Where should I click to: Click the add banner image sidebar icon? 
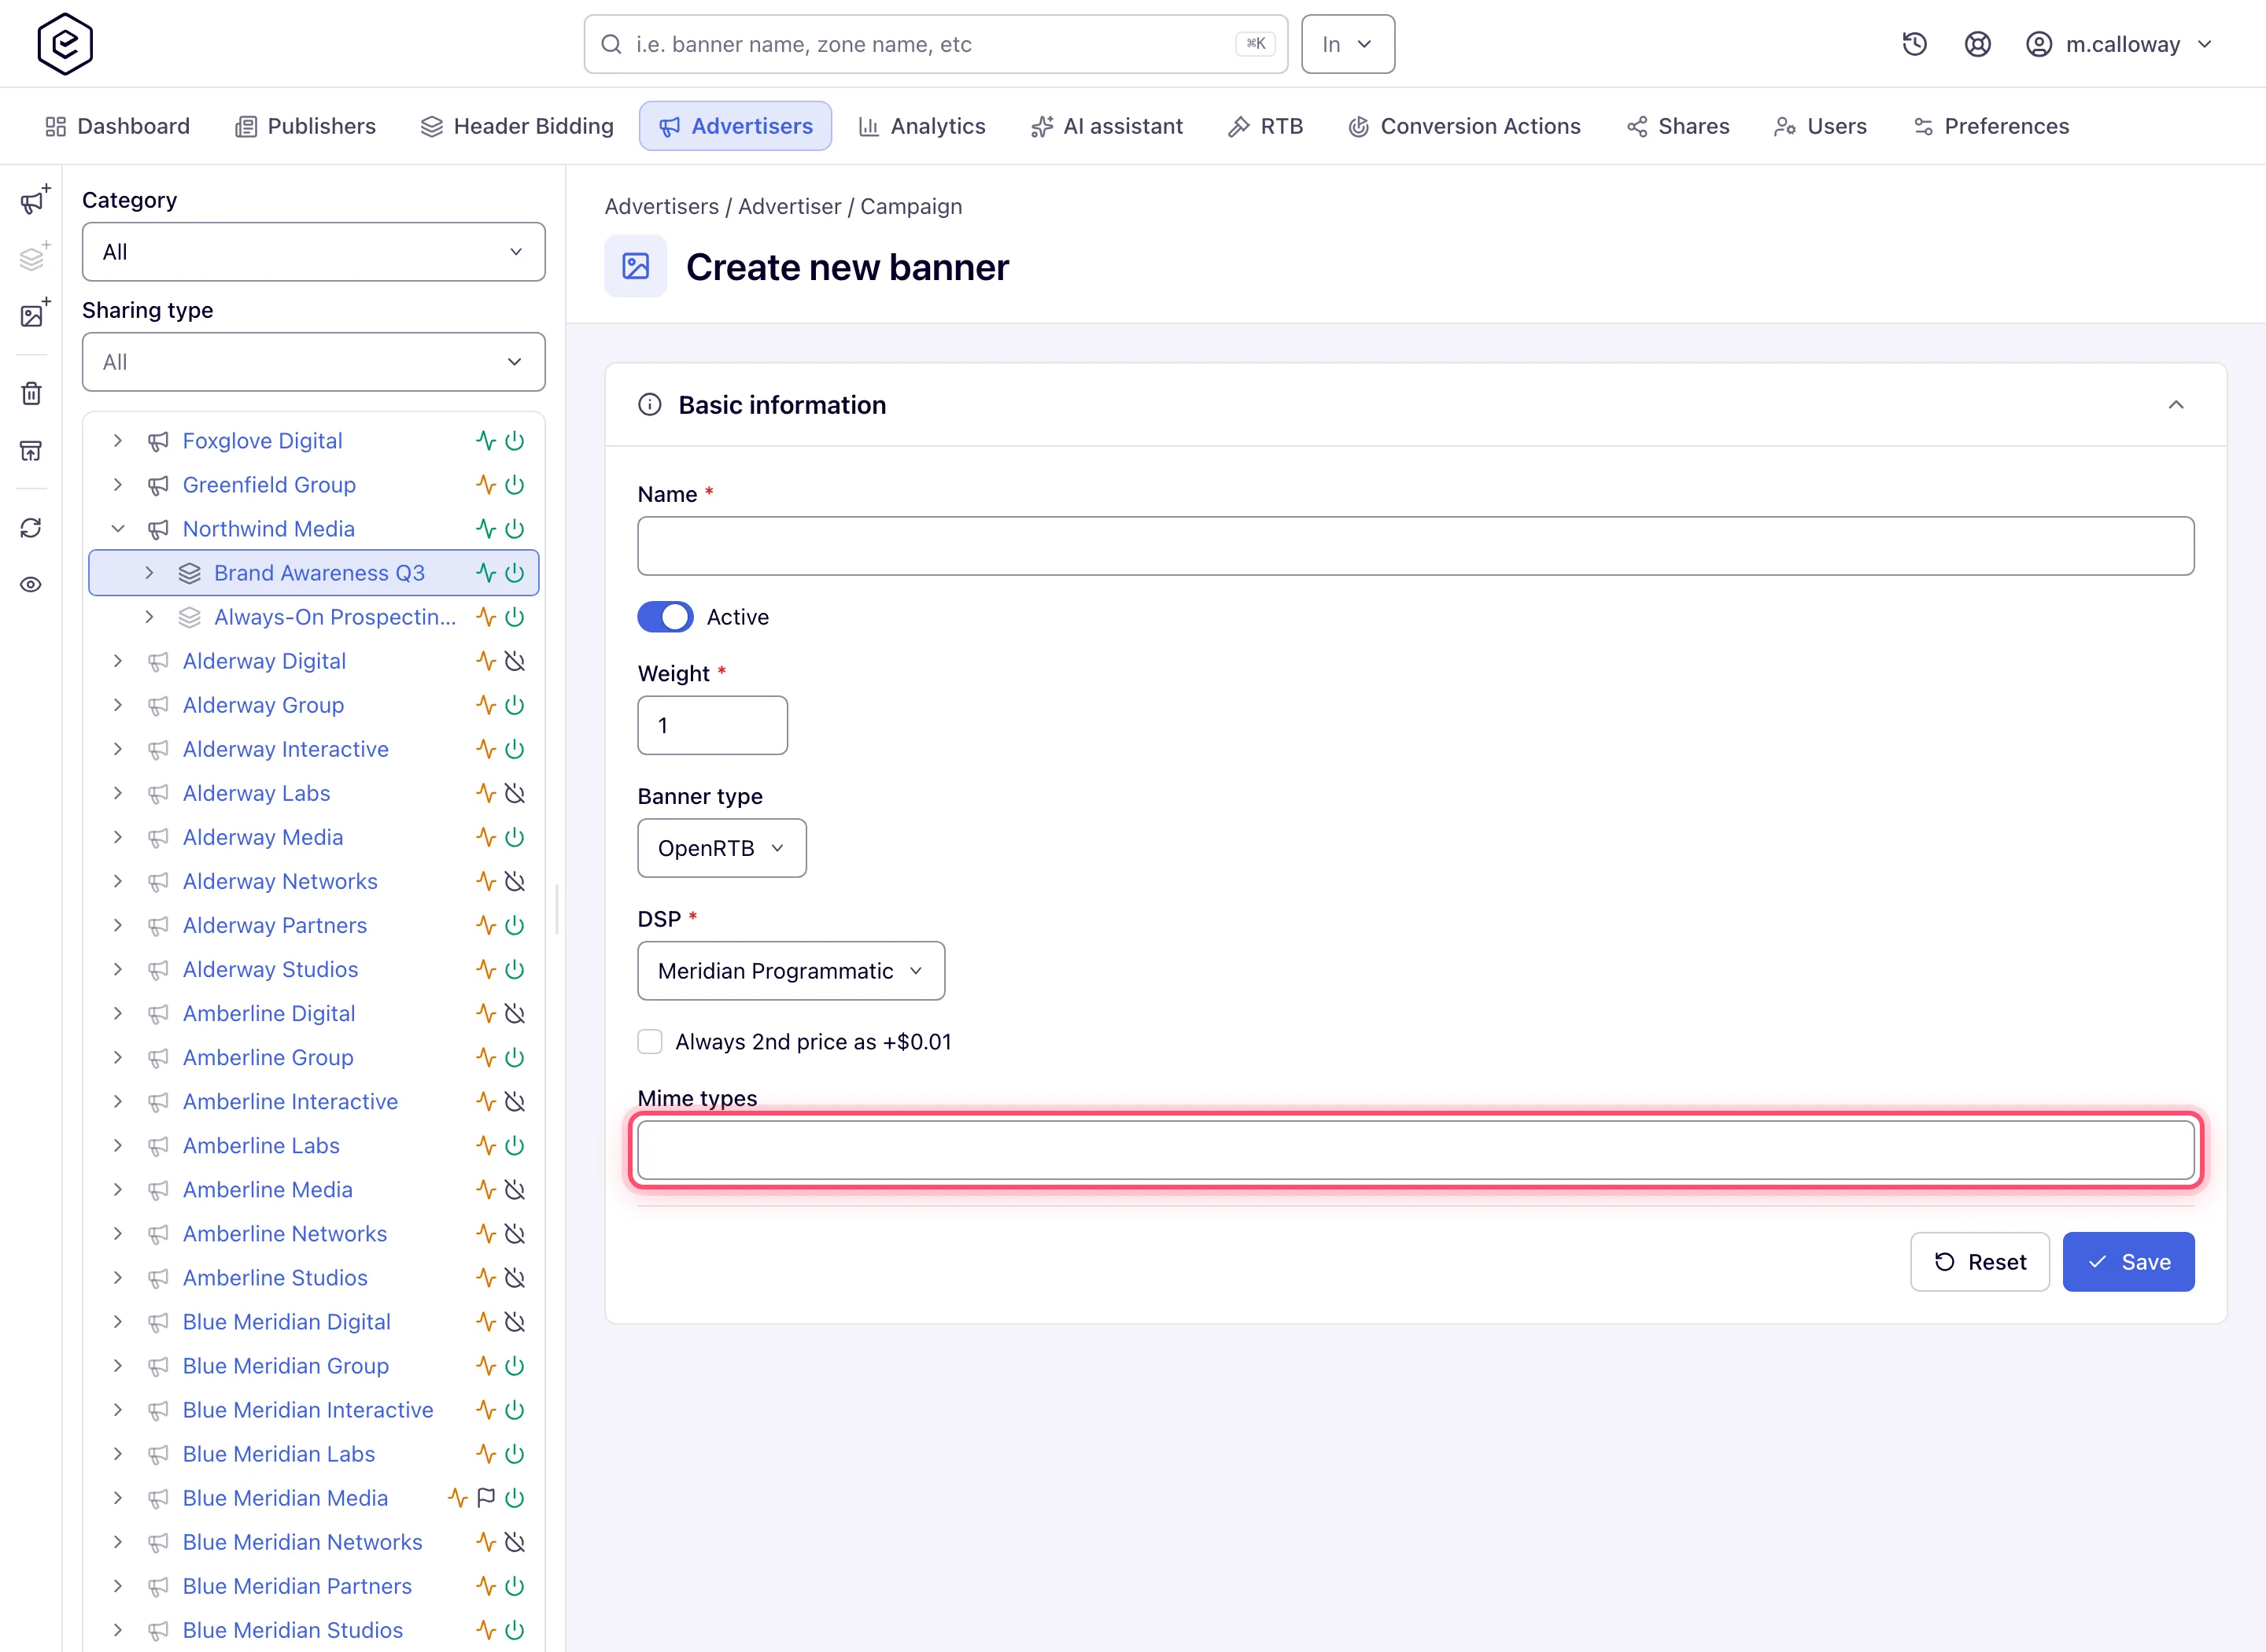pos(34,314)
